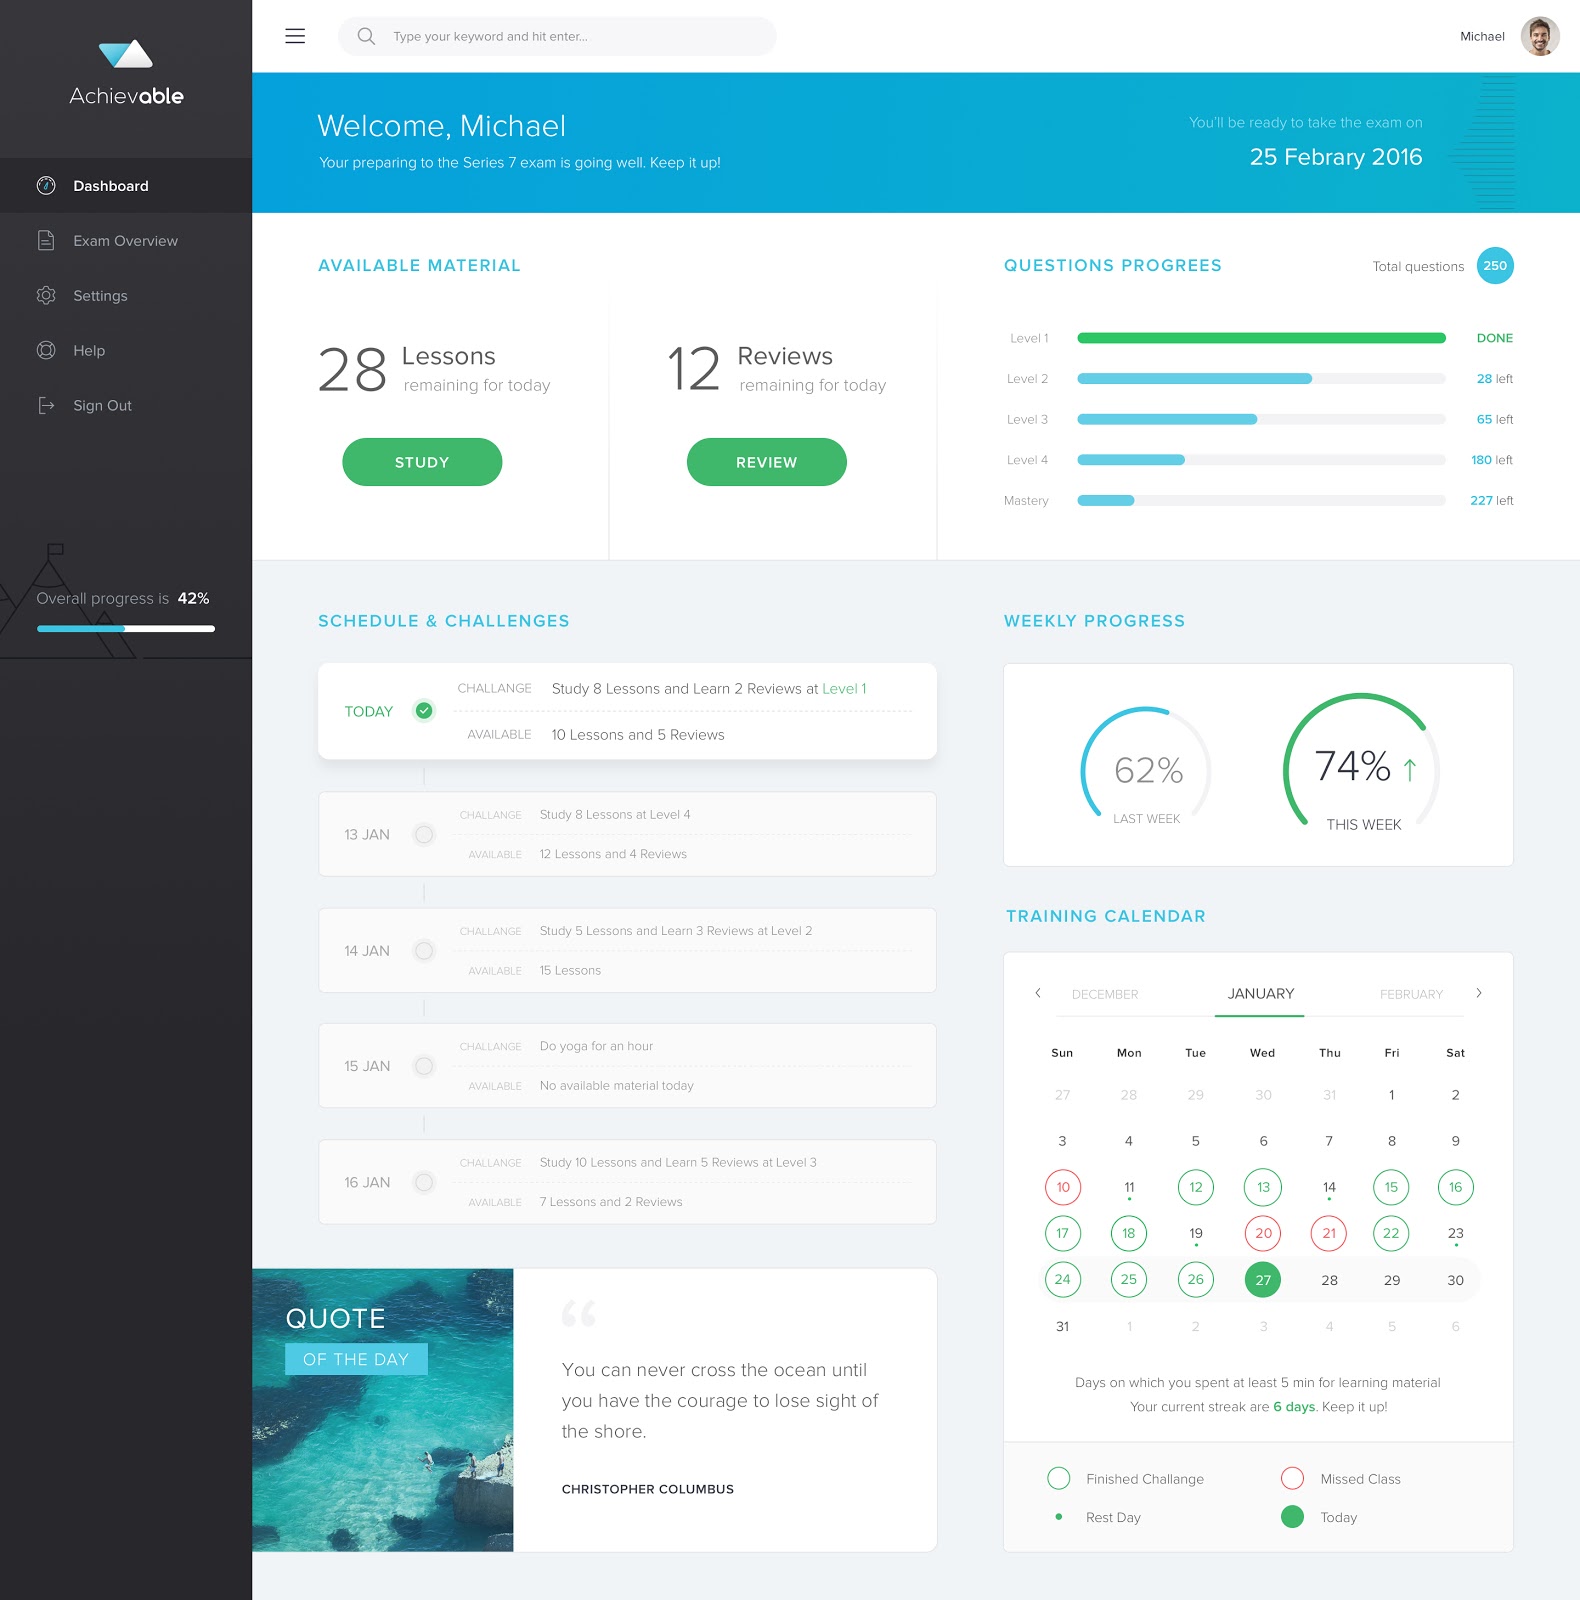Click the REVIEW button
Image resolution: width=1580 pixels, height=1600 pixels.
(767, 462)
